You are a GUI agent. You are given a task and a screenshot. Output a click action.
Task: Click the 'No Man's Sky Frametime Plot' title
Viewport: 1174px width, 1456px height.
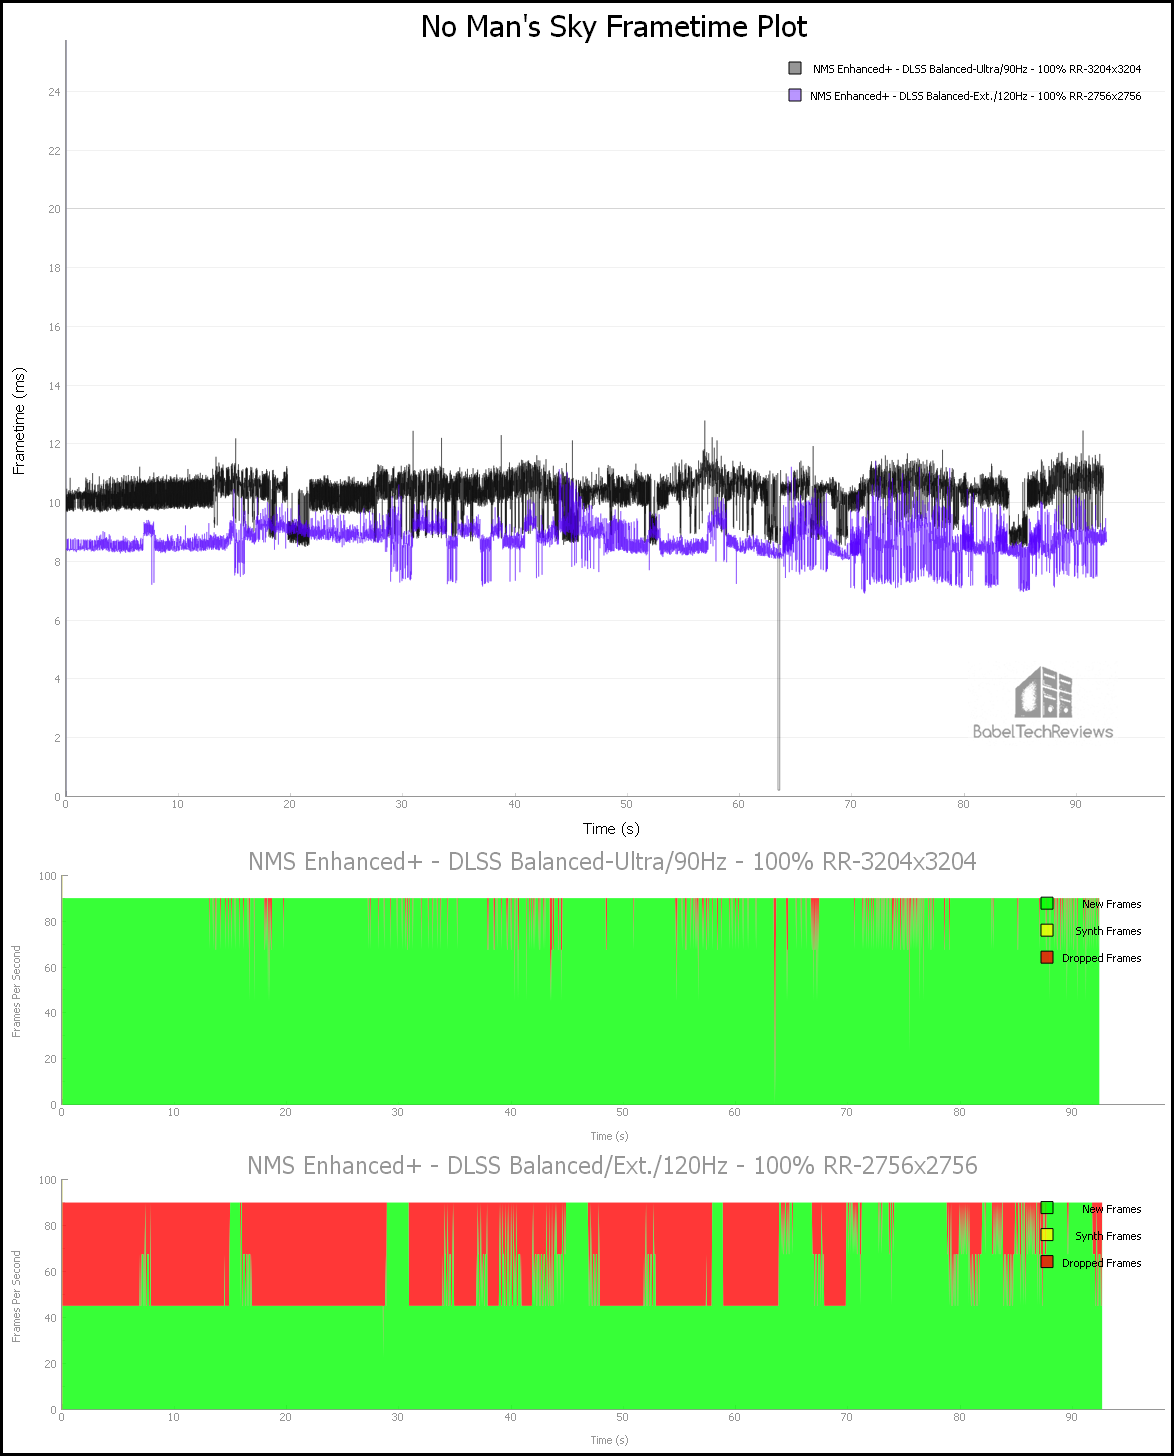614,26
